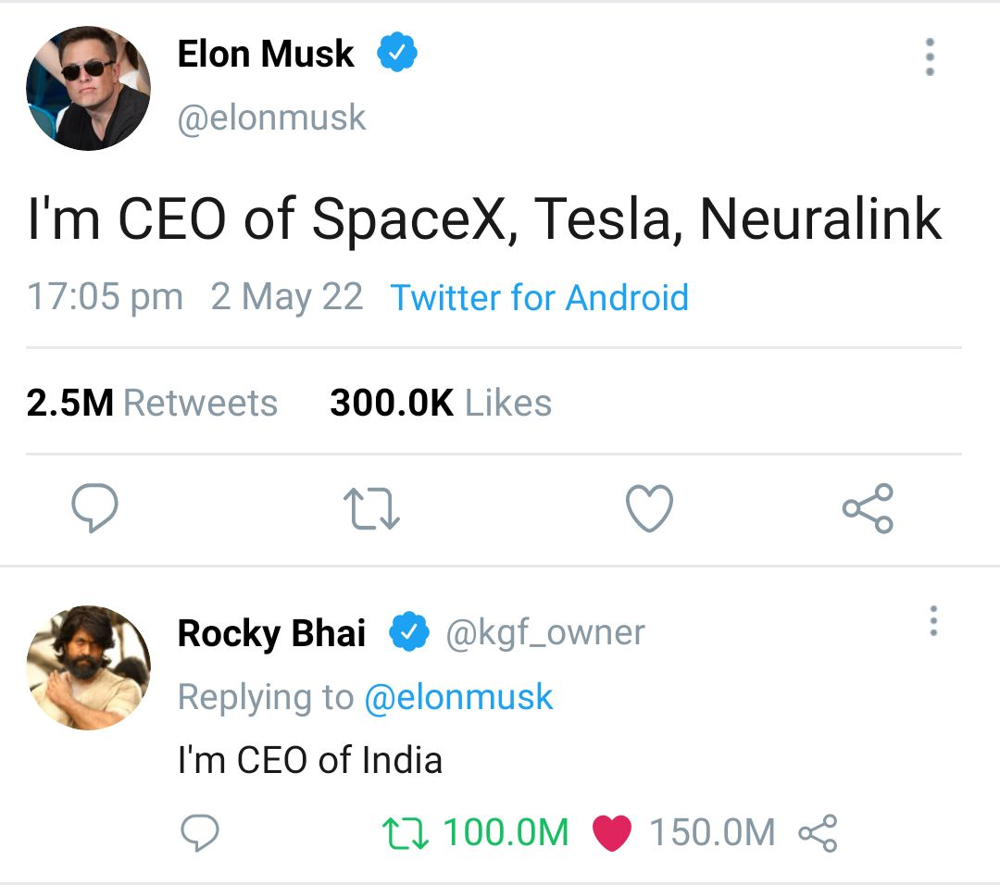Click the @elonmusk handle under the author name
The height and width of the screenshot is (885, 1000).
tap(272, 118)
